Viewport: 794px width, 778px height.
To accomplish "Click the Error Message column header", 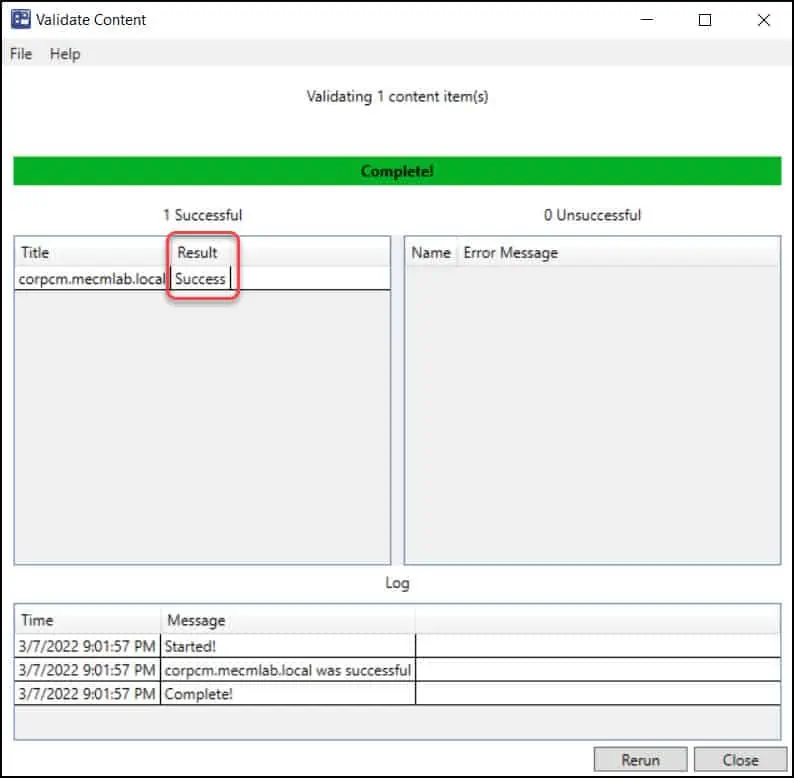I will (x=511, y=252).
